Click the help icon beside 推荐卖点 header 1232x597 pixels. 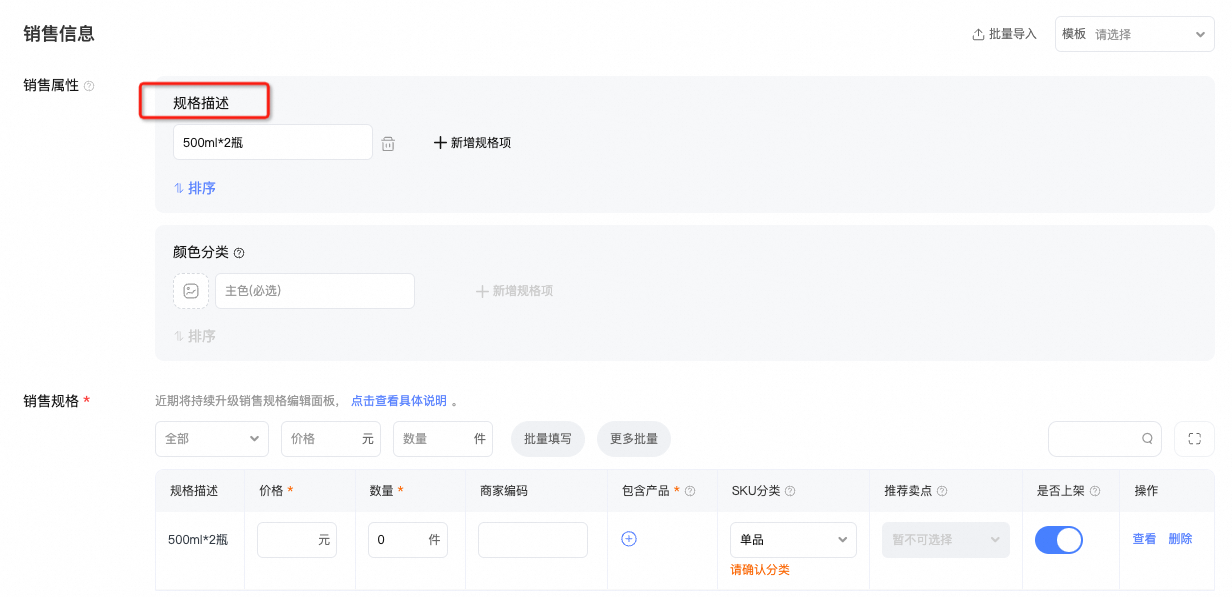pyautogui.click(x=941, y=491)
